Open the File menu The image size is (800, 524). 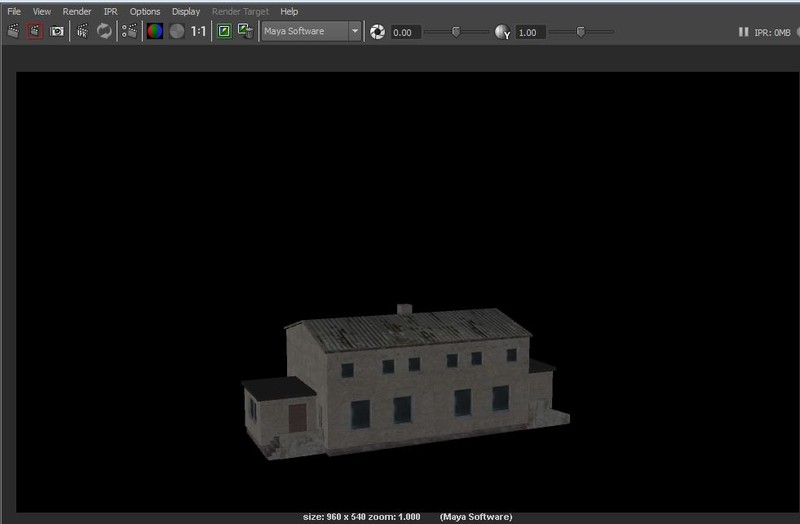click(x=14, y=11)
